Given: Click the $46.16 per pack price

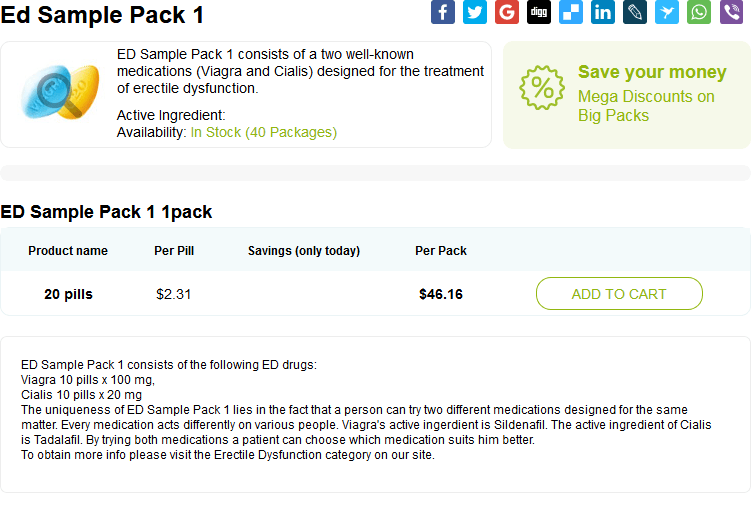Looking at the screenshot, I should tap(441, 294).
